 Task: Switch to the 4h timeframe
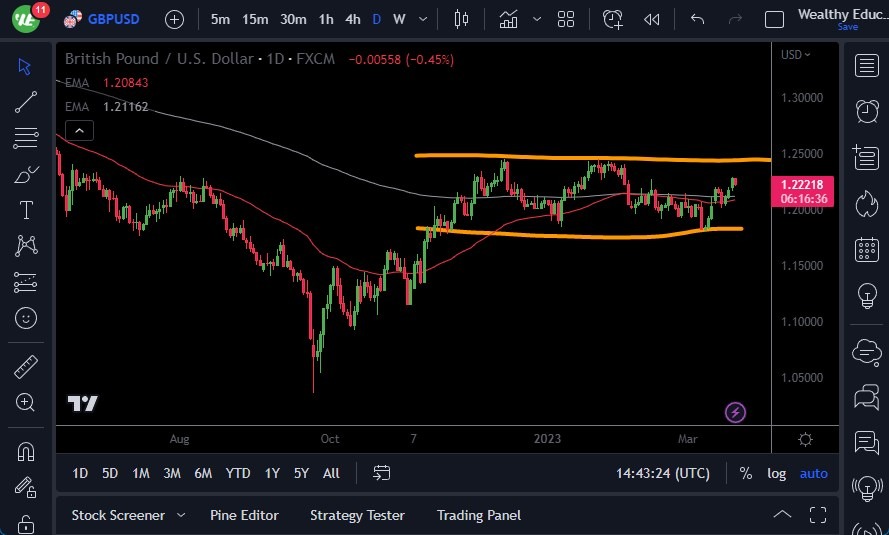click(353, 19)
